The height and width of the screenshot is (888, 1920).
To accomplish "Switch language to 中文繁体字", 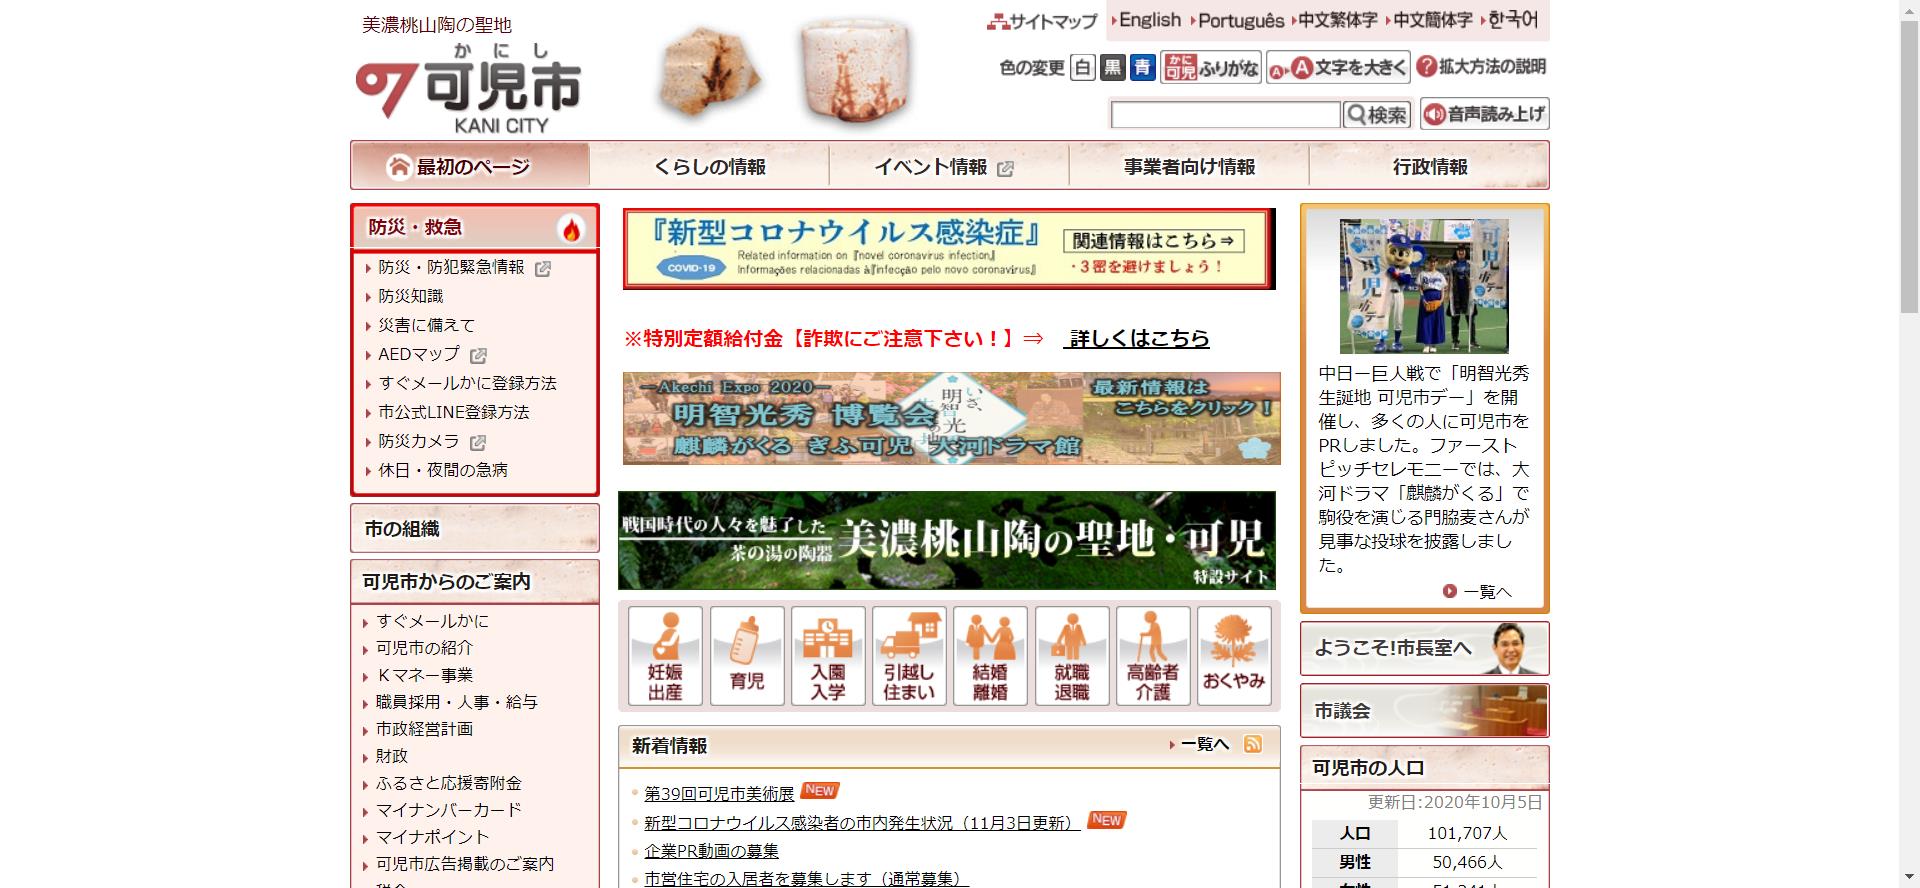I will (1336, 20).
